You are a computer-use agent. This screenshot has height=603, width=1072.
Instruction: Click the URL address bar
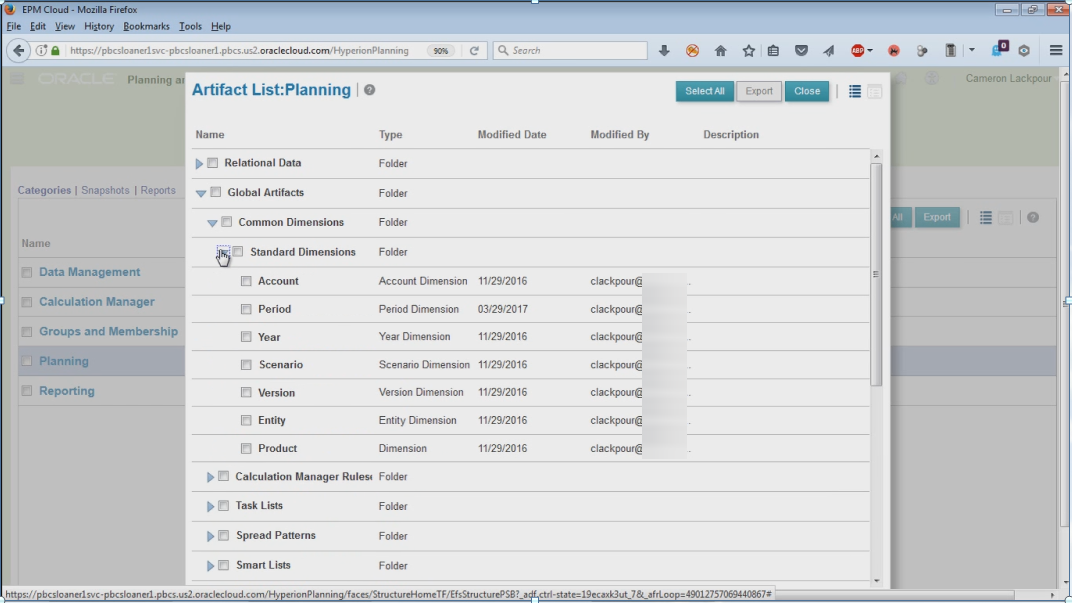239,51
